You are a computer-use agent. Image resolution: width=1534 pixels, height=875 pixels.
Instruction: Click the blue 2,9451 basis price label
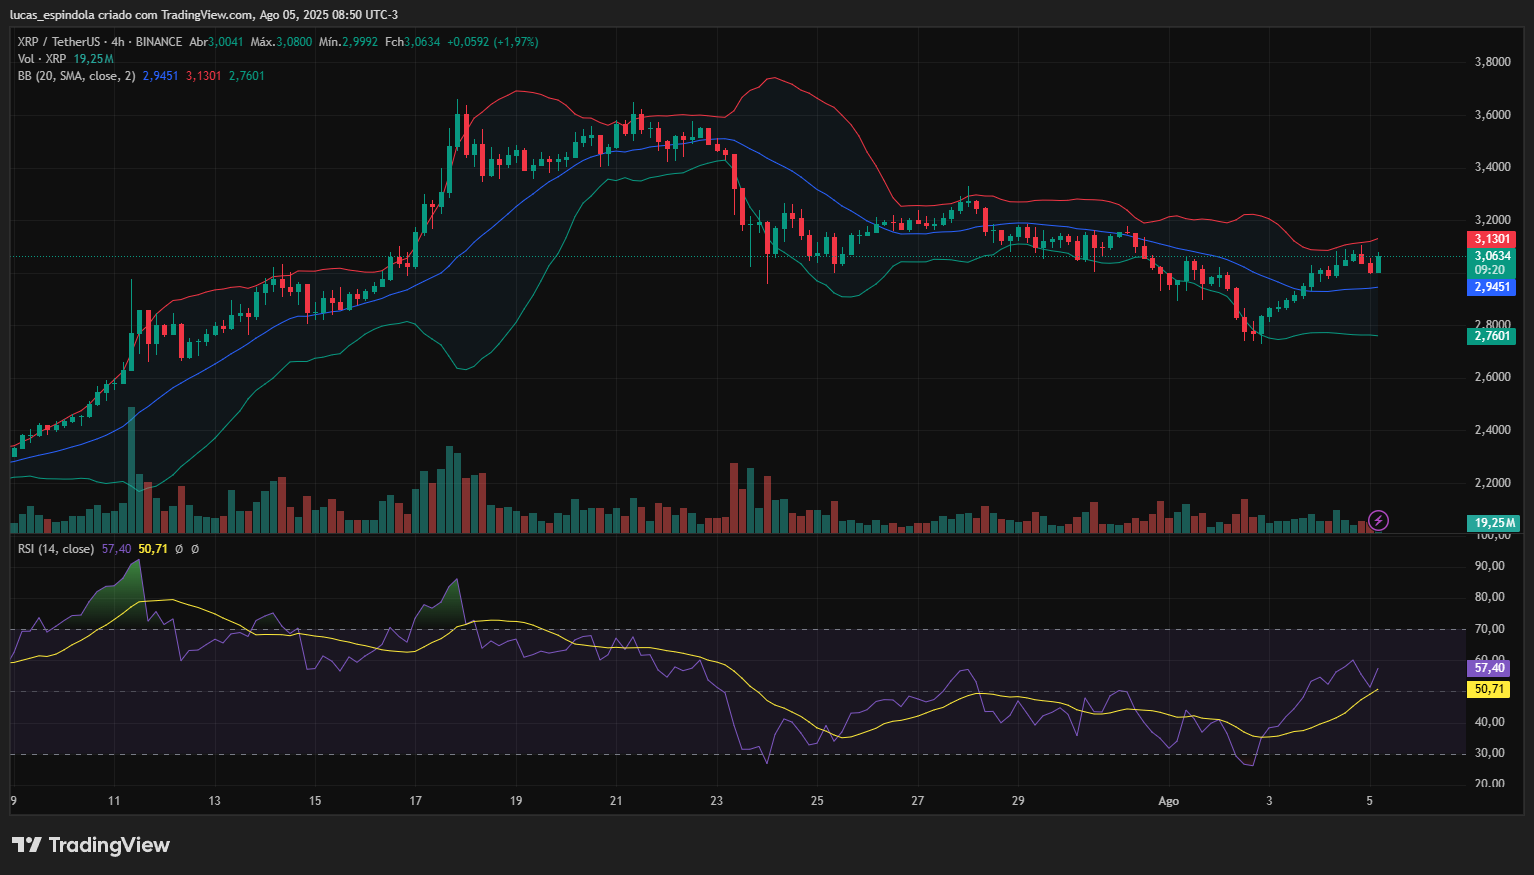point(1491,287)
